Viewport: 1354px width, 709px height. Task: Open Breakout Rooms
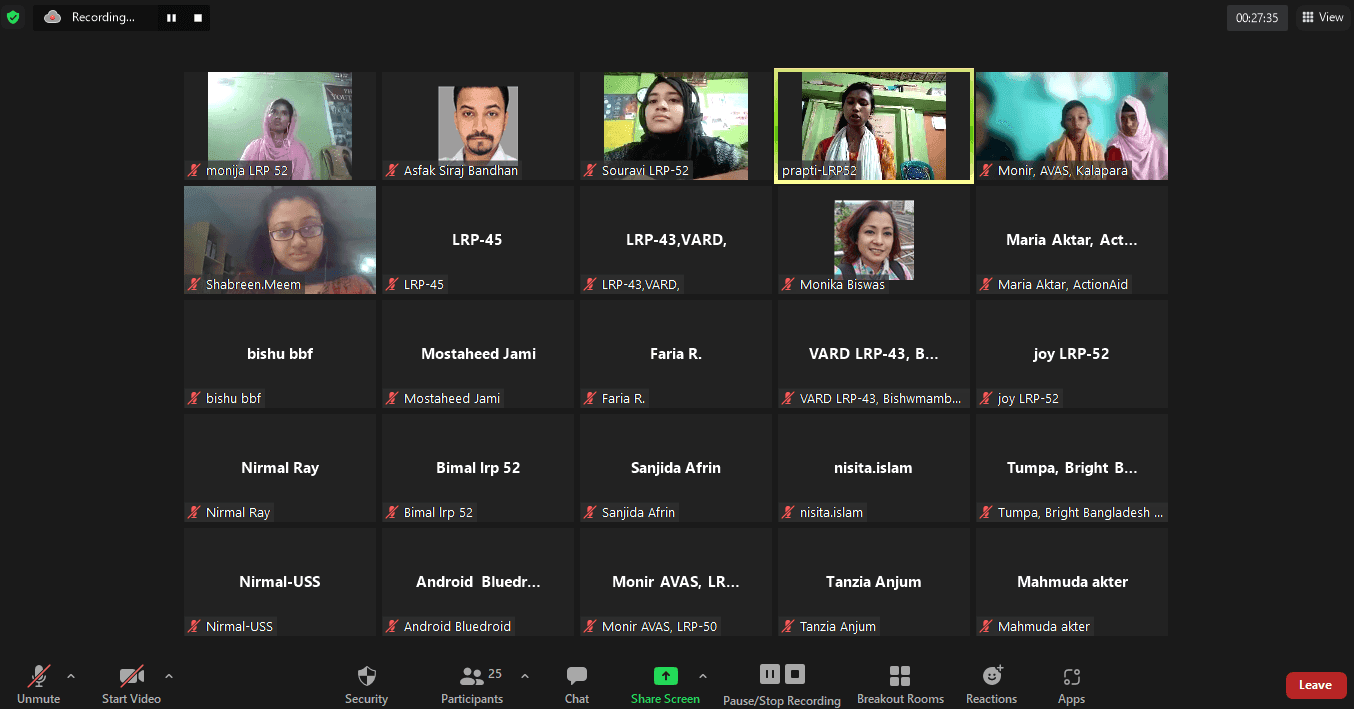coord(900,676)
